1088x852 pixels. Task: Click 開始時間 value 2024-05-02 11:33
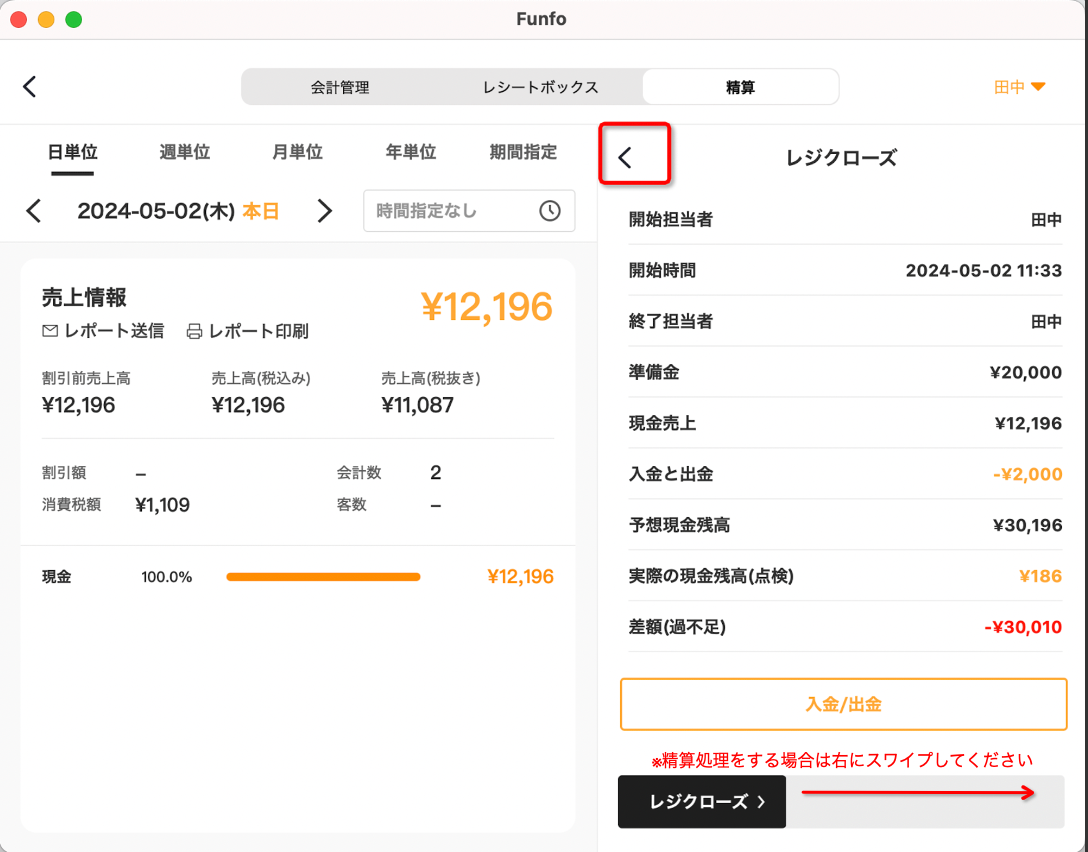pyautogui.click(x=984, y=271)
